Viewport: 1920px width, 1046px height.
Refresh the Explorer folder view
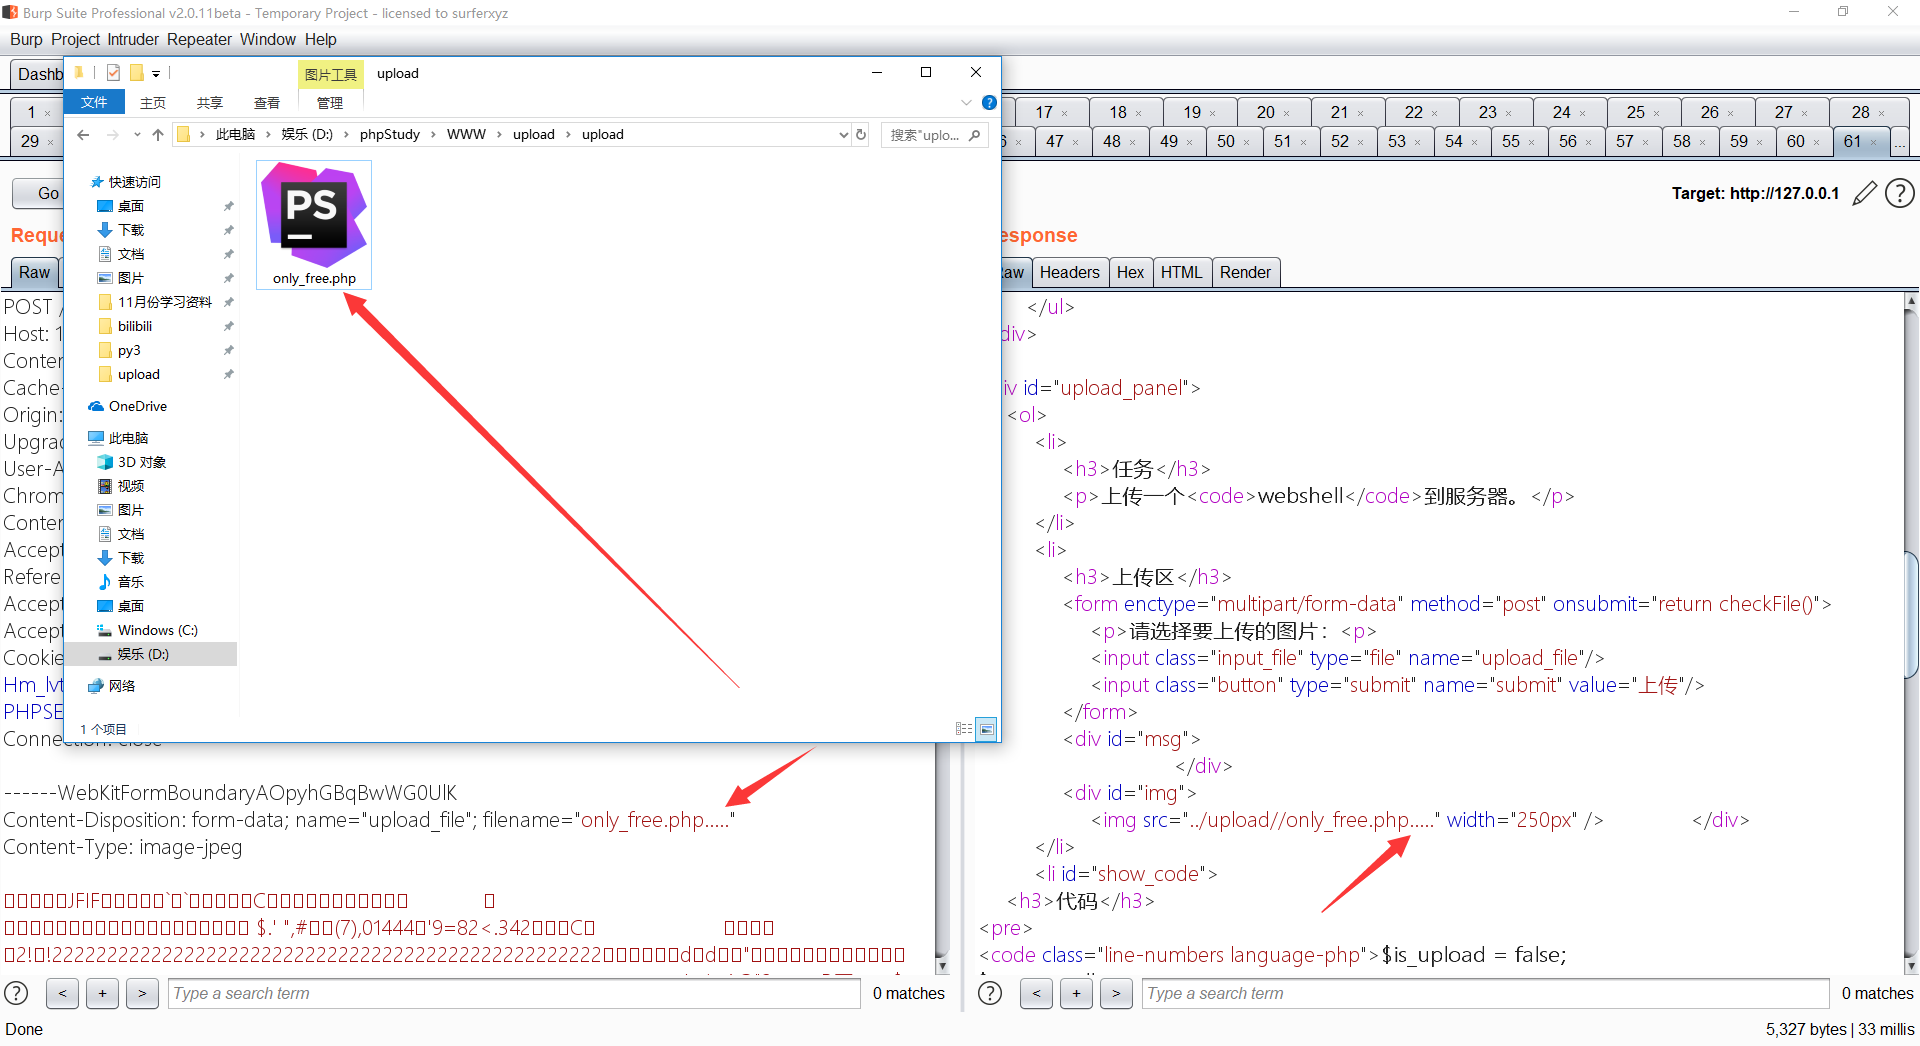(x=861, y=135)
